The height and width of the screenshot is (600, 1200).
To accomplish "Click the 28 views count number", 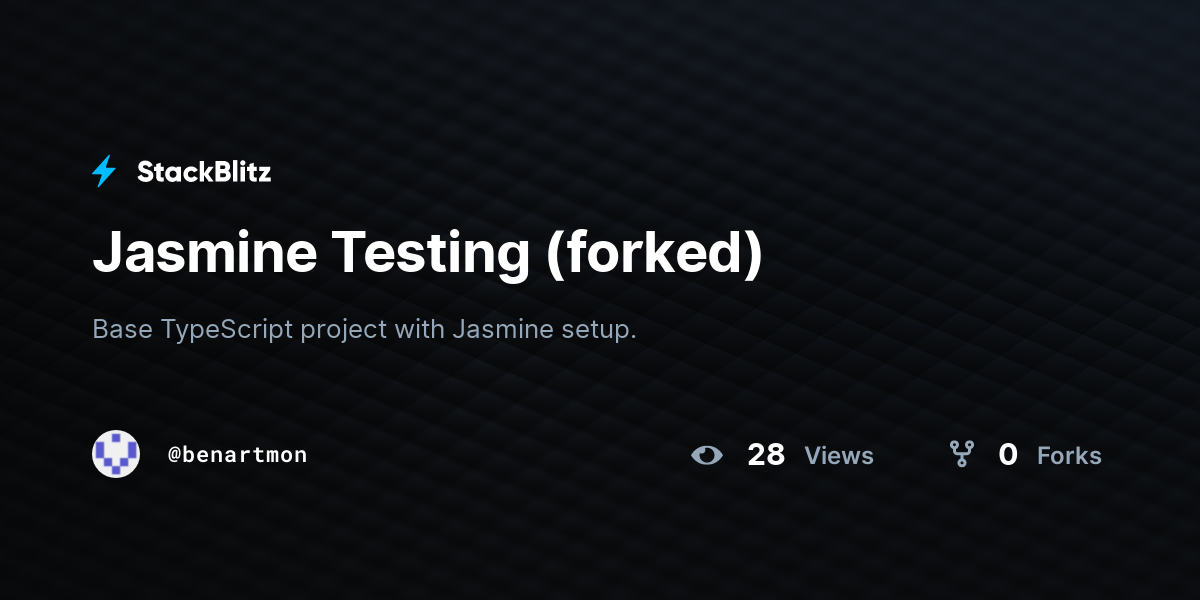I will [x=766, y=455].
